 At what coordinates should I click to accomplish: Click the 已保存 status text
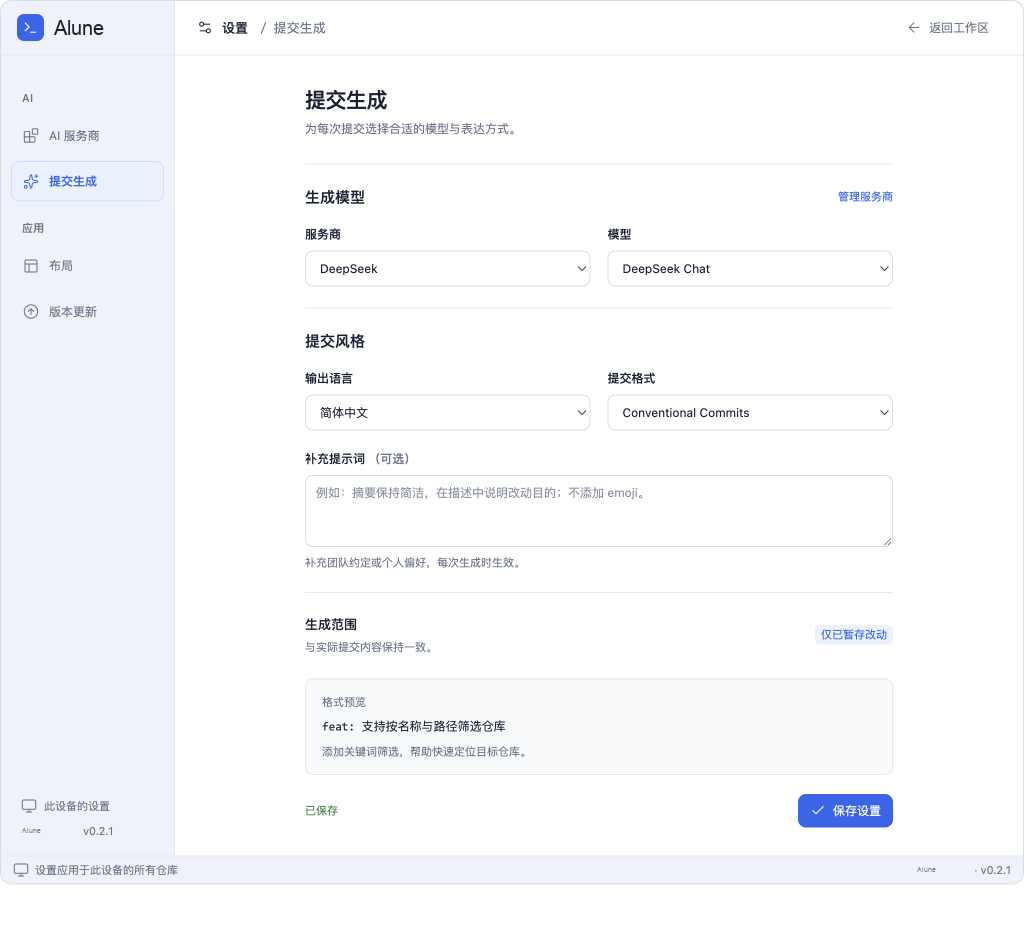click(x=321, y=810)
